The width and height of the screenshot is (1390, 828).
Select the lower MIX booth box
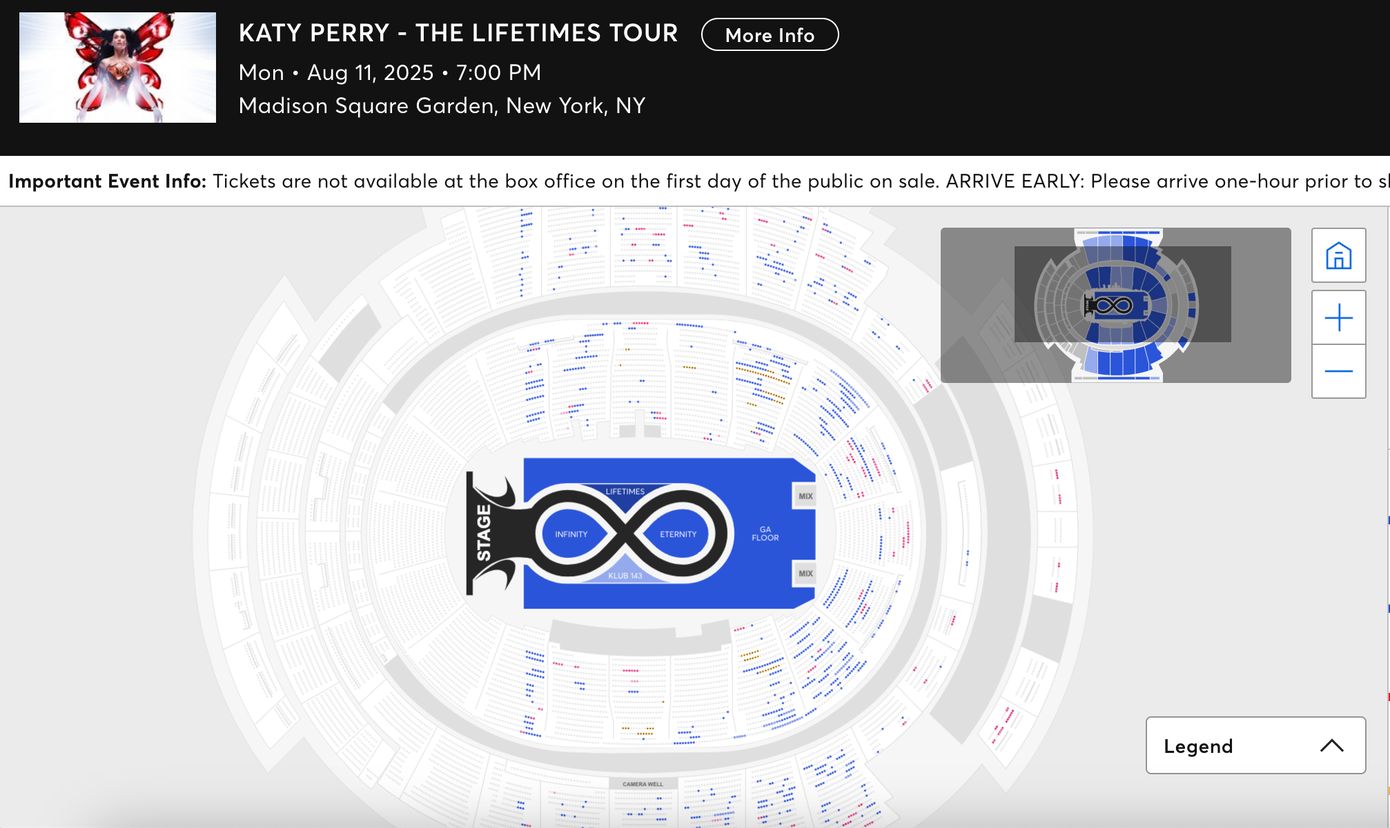805,573
